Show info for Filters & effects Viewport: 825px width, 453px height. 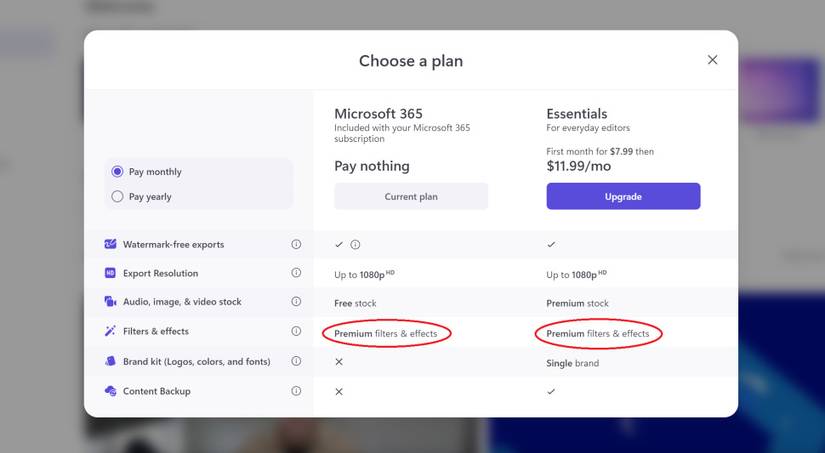[296, 331]
